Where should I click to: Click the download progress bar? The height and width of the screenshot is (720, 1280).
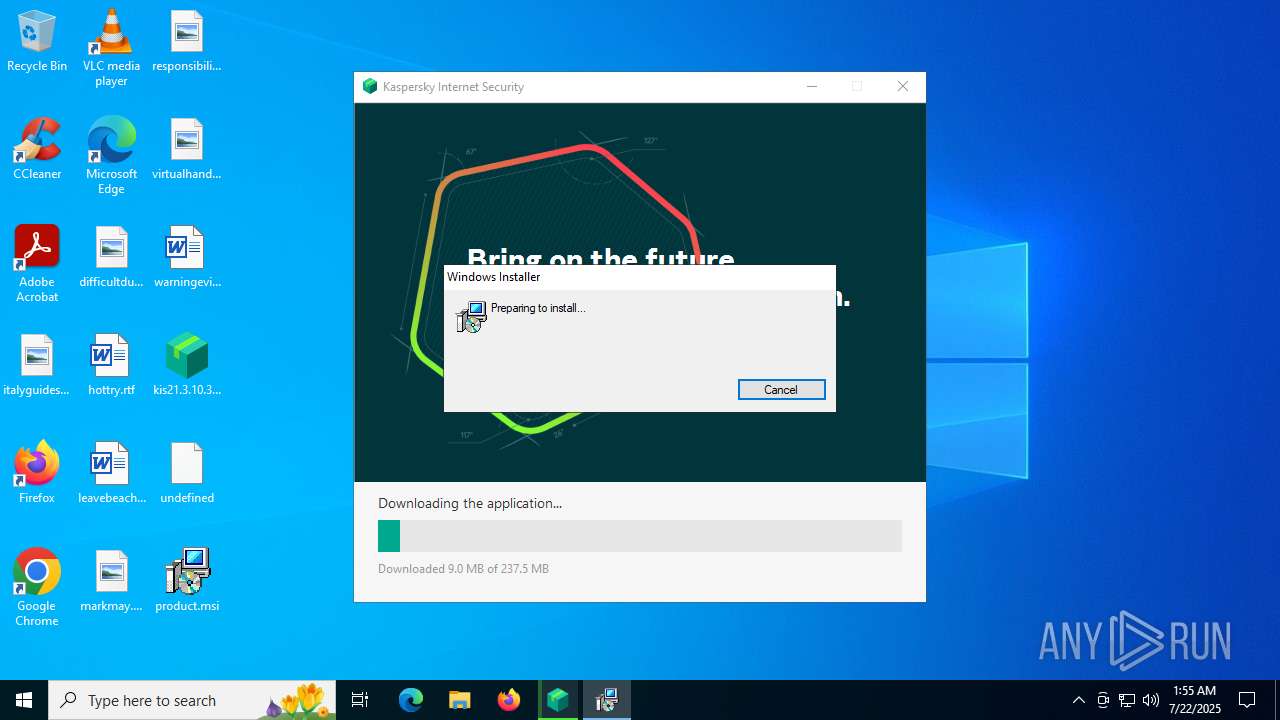point(640,536)
